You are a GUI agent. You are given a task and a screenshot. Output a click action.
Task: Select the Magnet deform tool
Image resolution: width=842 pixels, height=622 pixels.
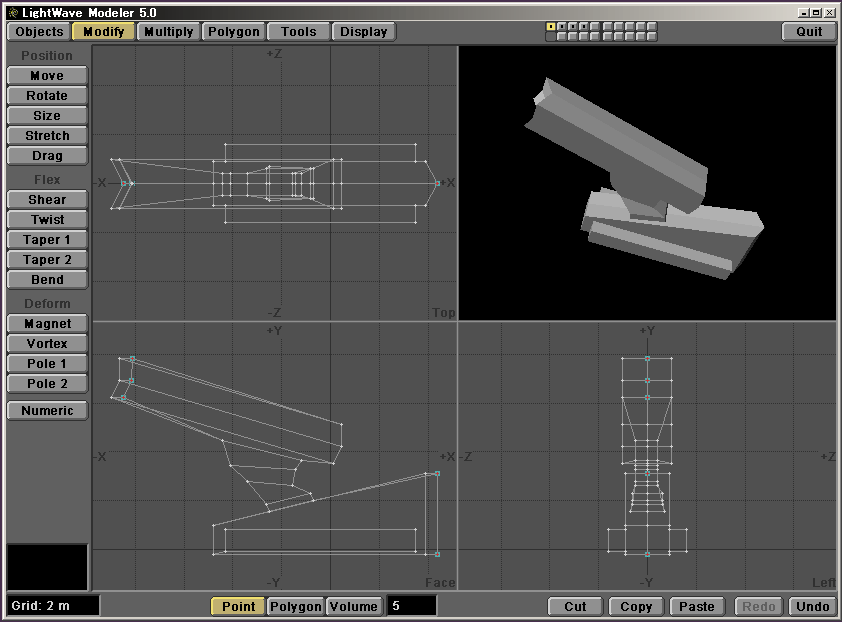(47, 324)
